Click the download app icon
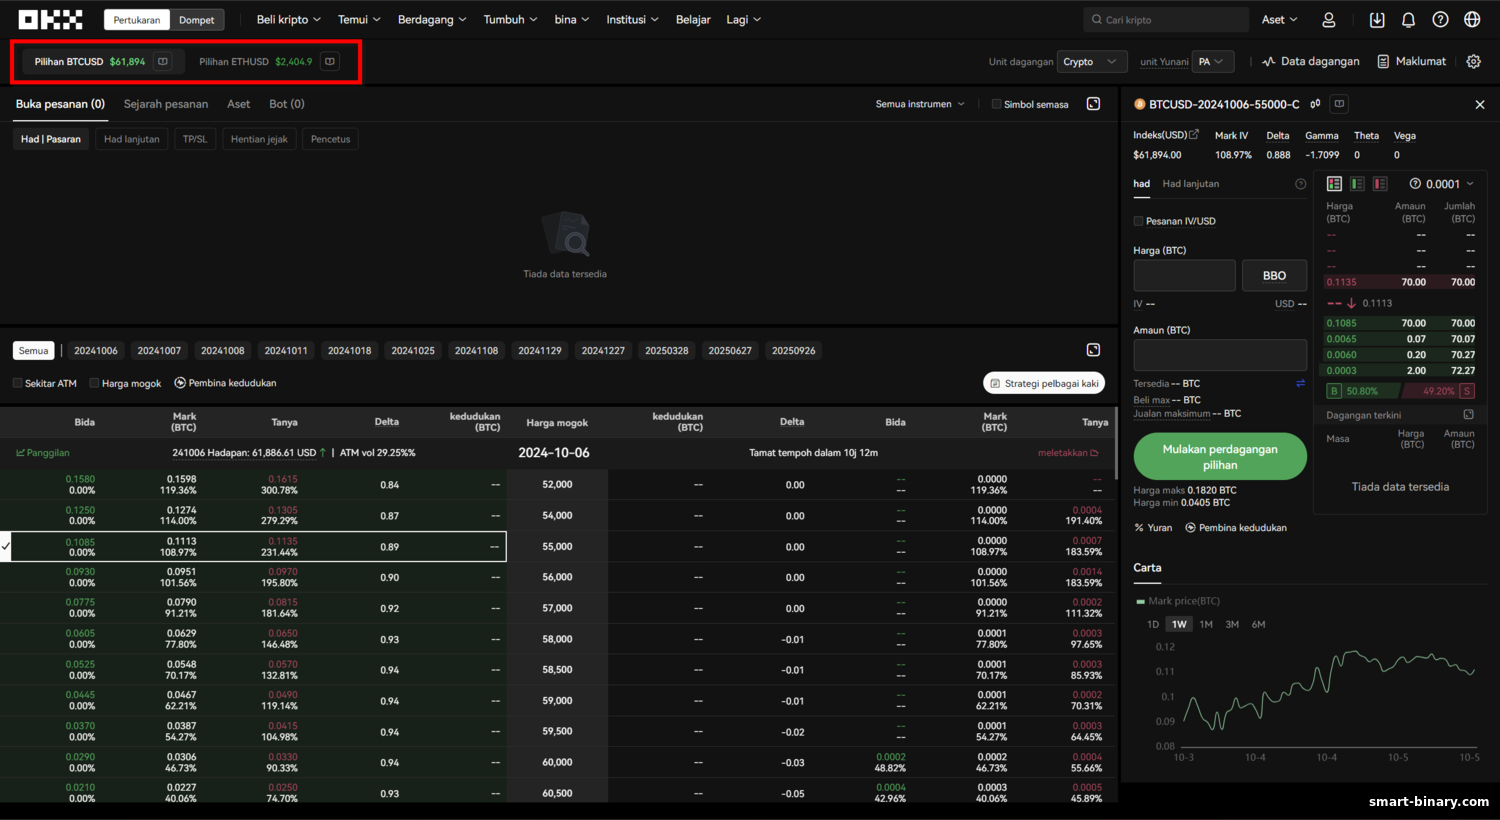The width and height of the screenshot is (1500, 820). click(1377, 19)
